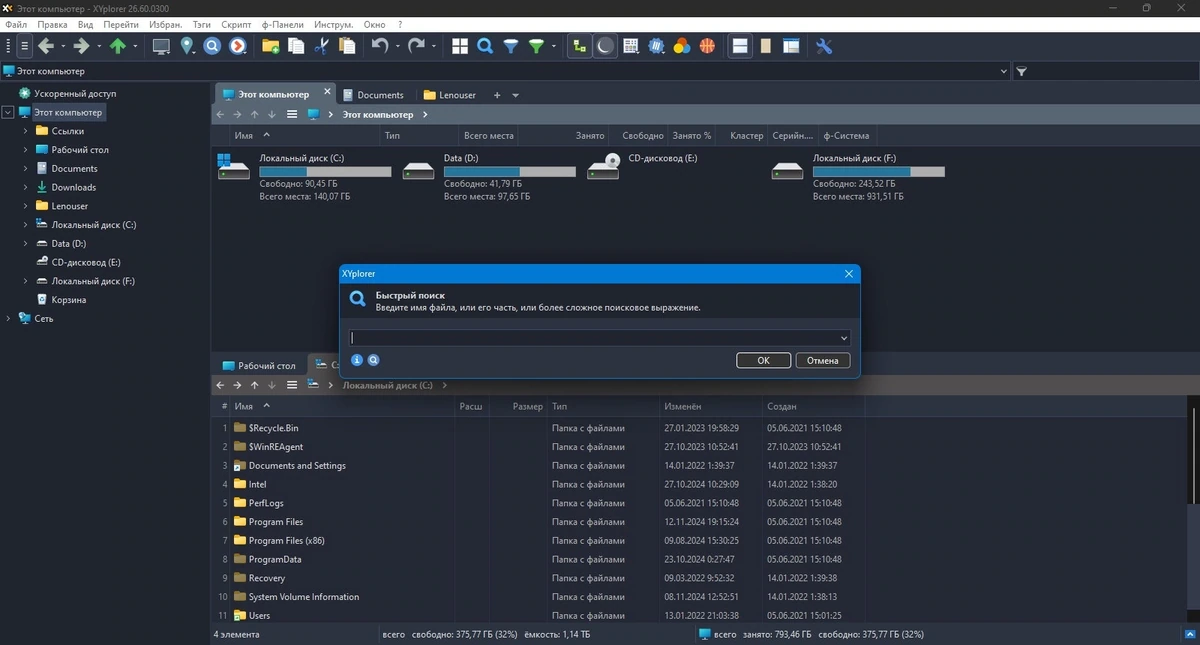Click the green Up arrow icon
Image resolution: width=1200 pixels, height=645 pixels.
pyautogui.click(x=118, y=46)
